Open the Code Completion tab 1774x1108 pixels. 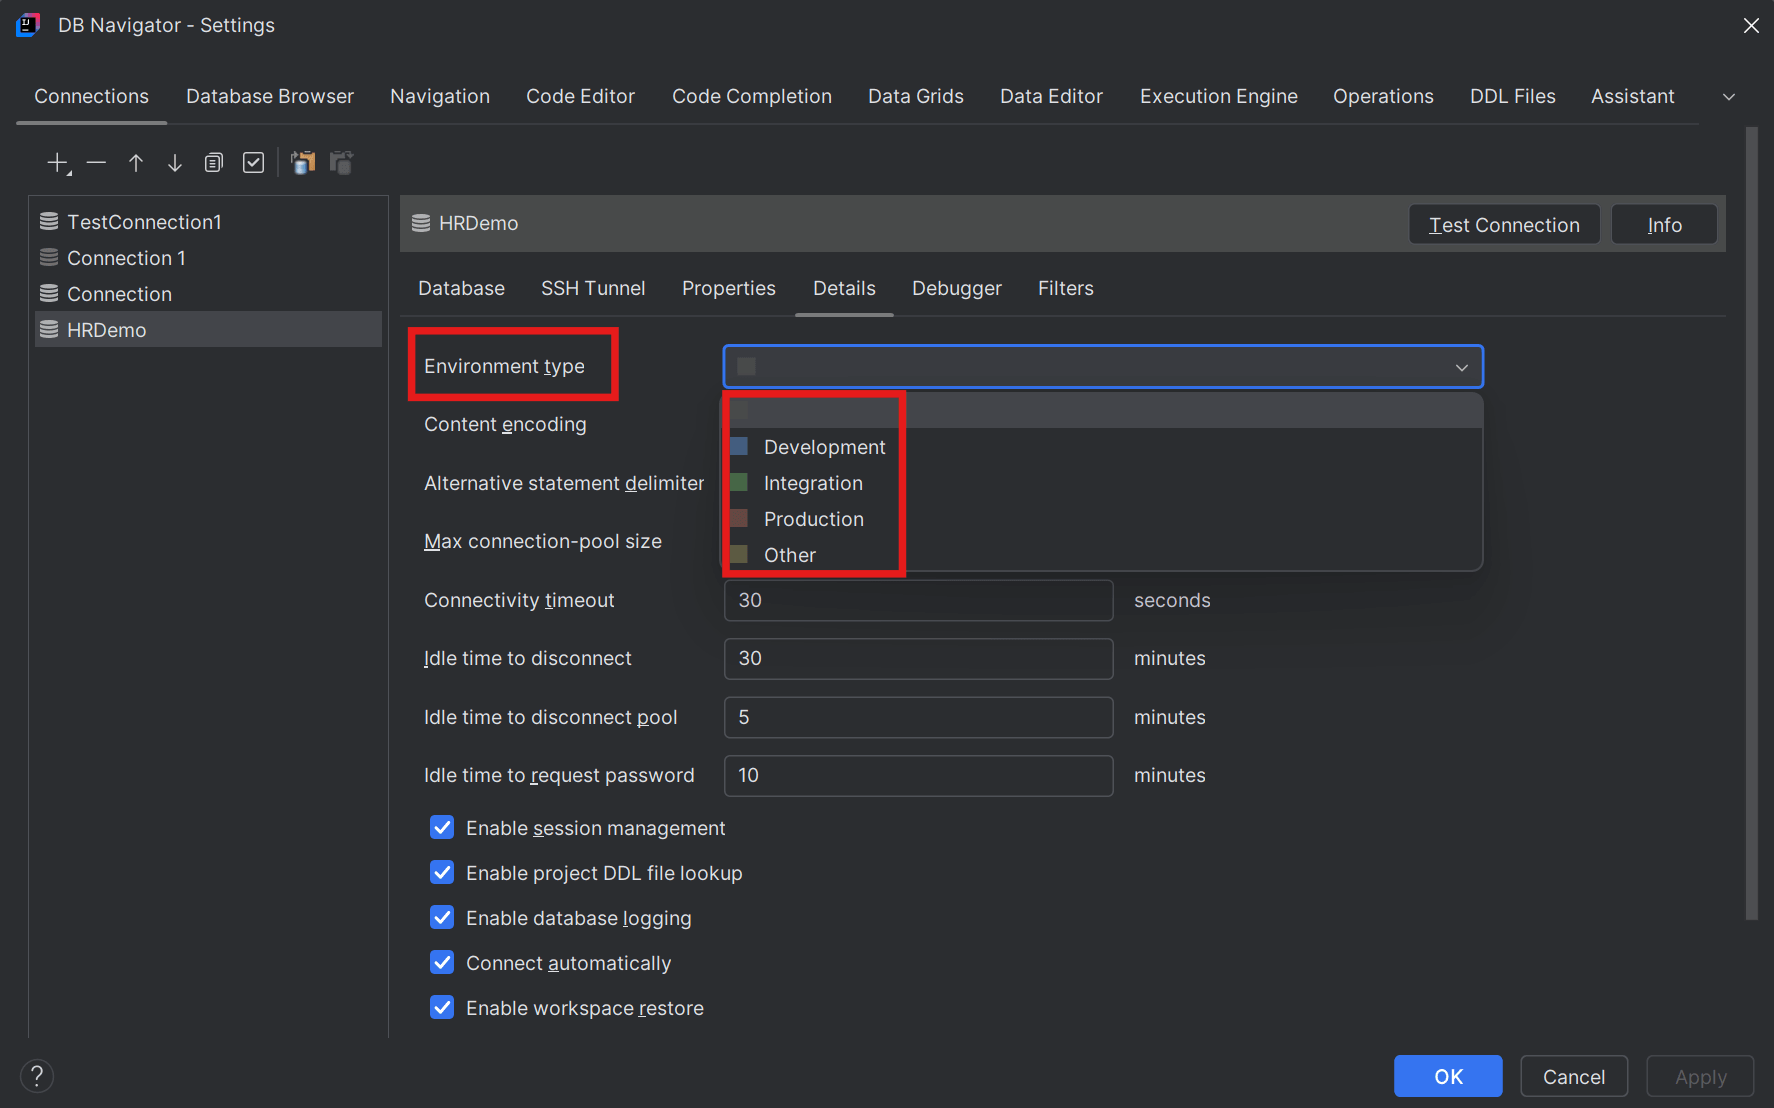[752, 96]
